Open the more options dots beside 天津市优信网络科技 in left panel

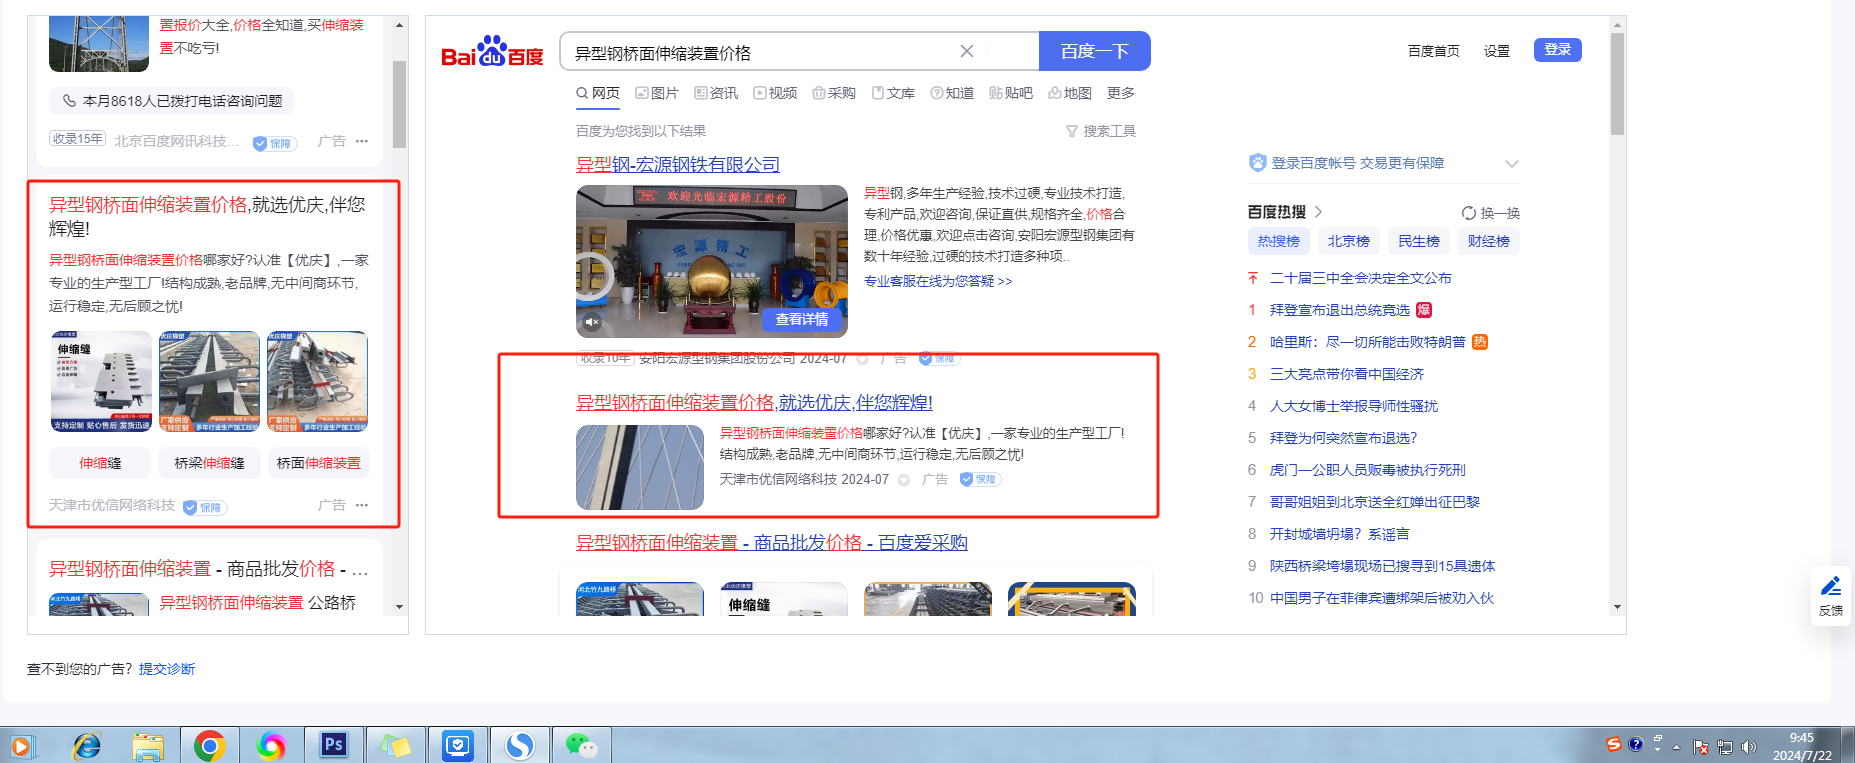pyautogui.click(x=362, y=505)
